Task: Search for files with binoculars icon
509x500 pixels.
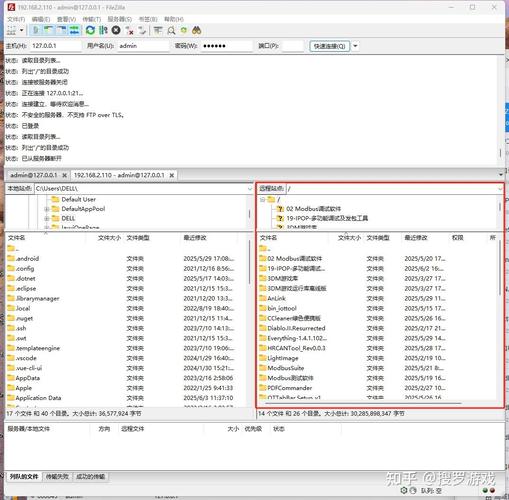Action: (x=197, y=30)
